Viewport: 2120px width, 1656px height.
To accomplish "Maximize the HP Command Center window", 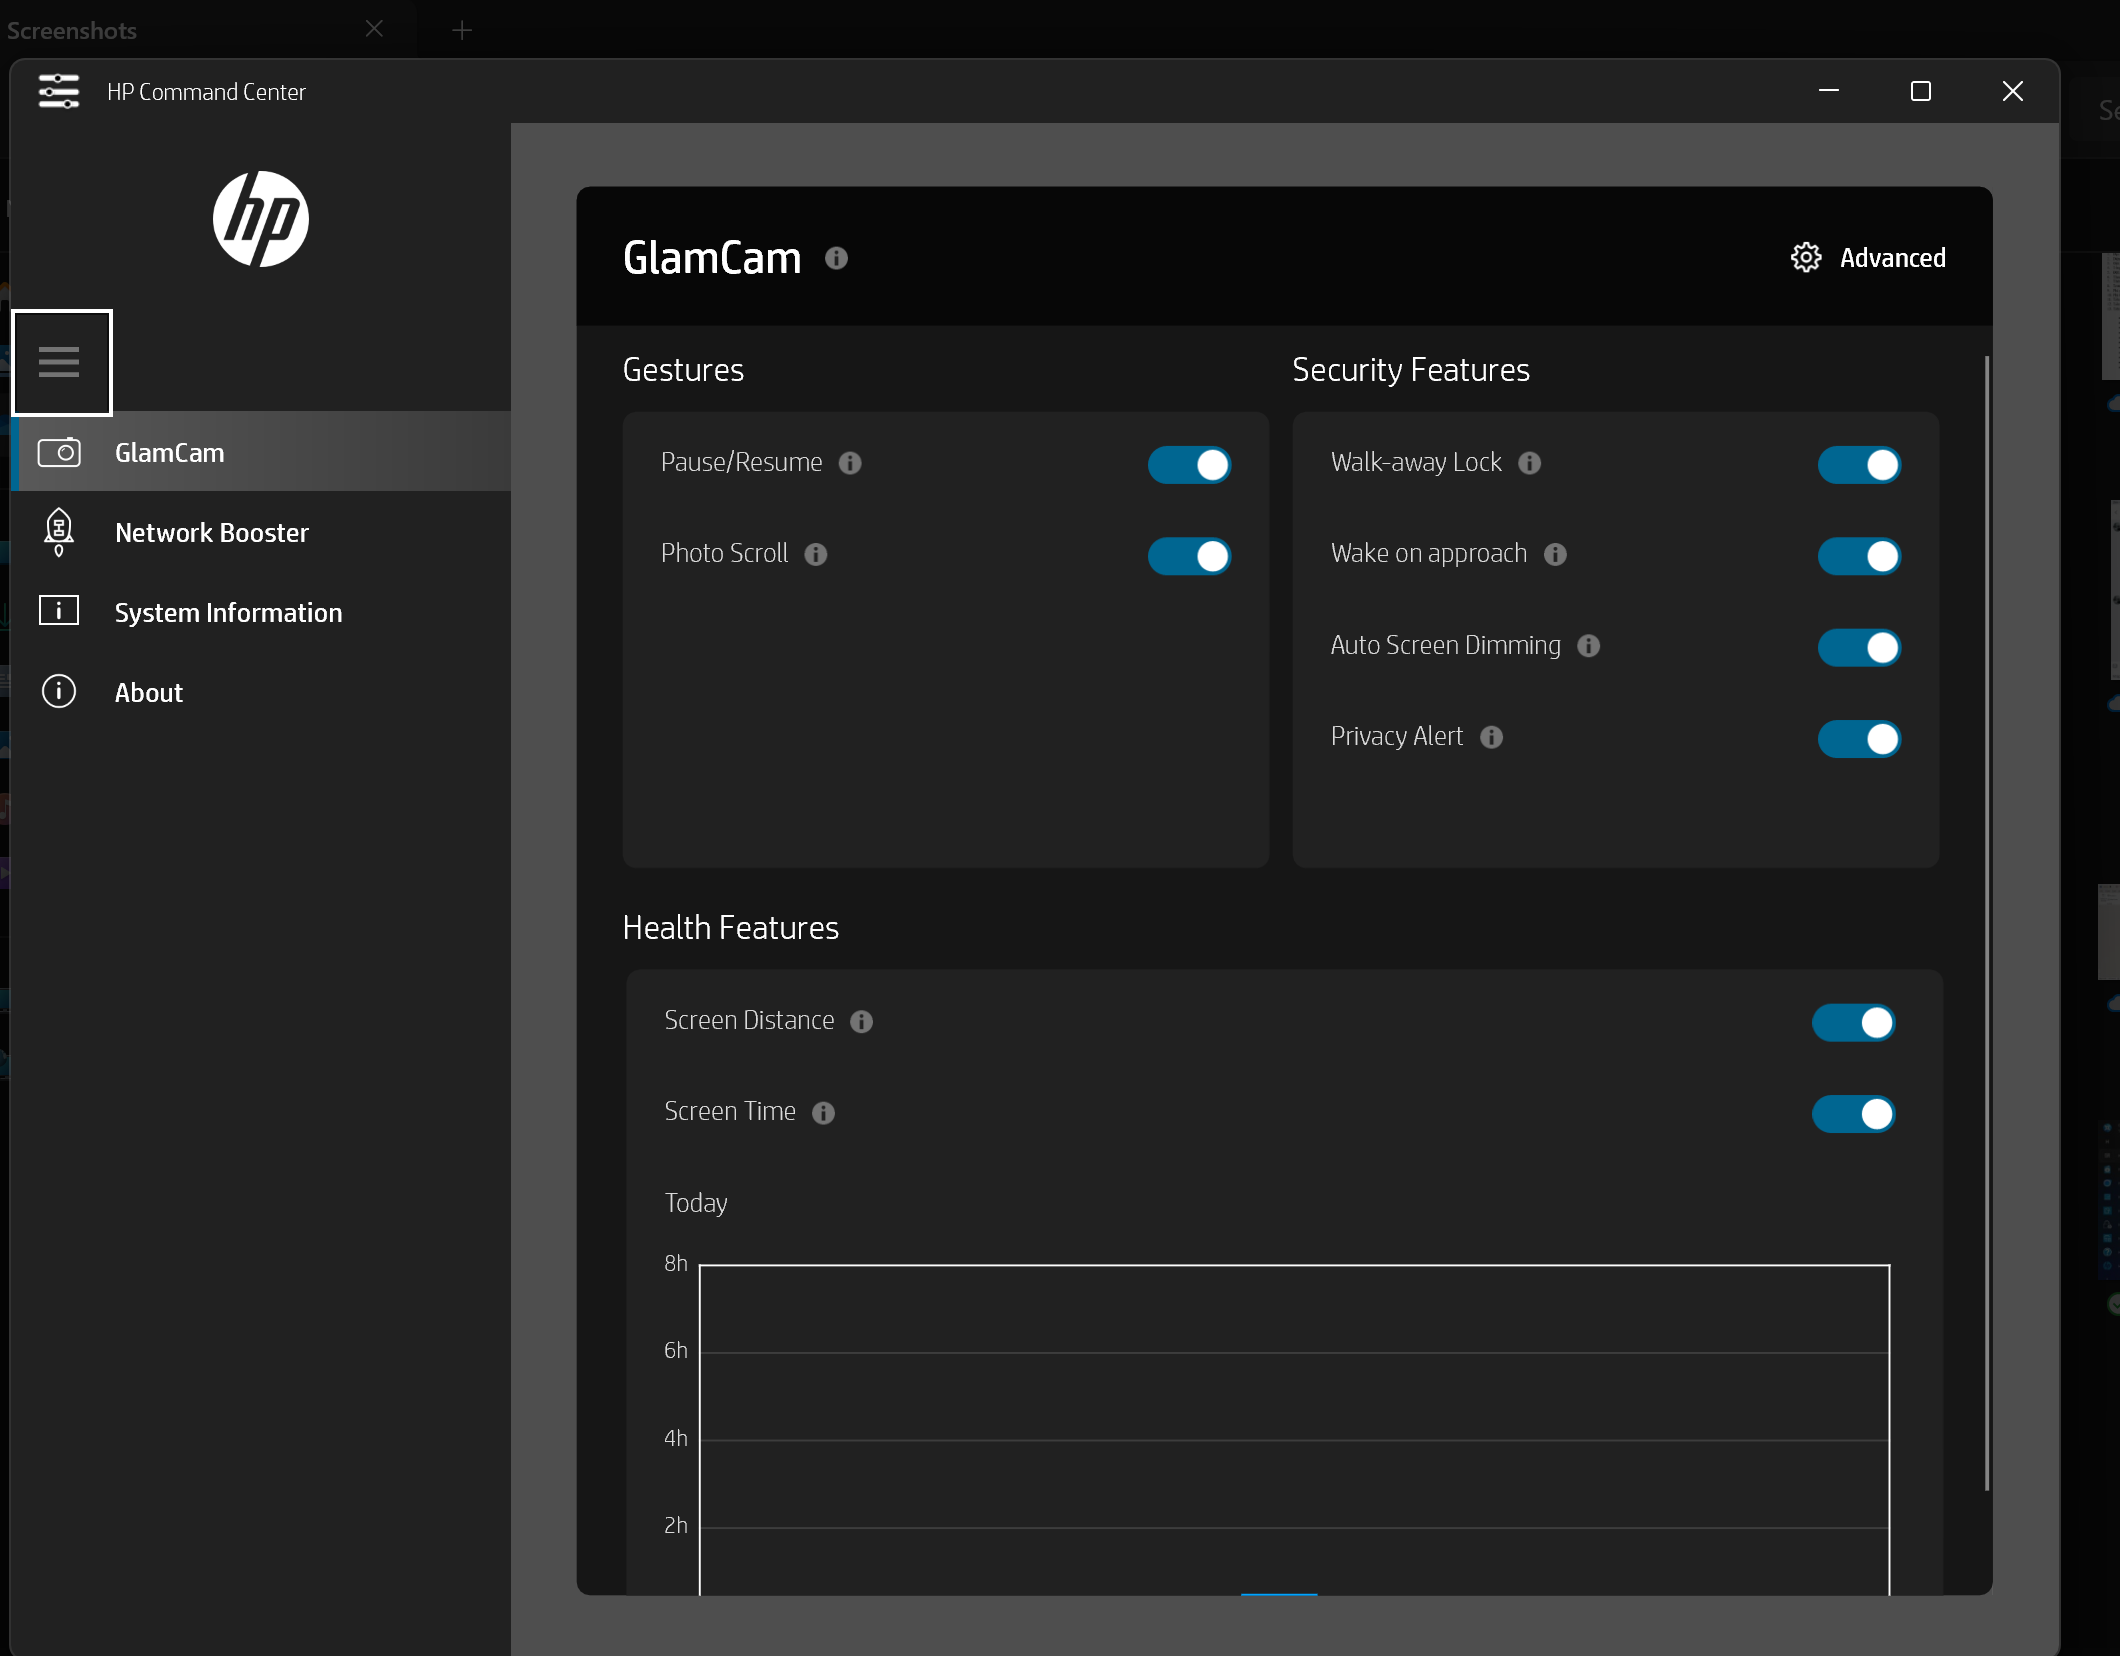I will pos(1920,91).
